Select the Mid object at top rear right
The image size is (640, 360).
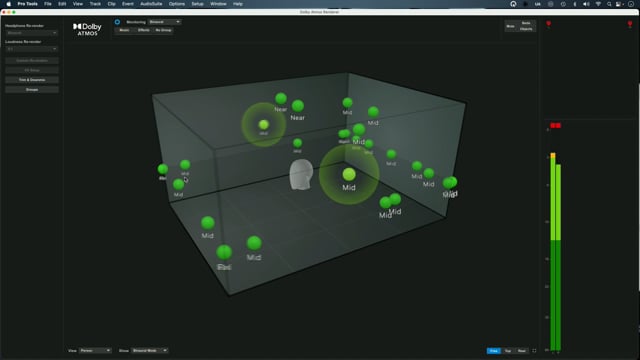click(x=373, y=112)
